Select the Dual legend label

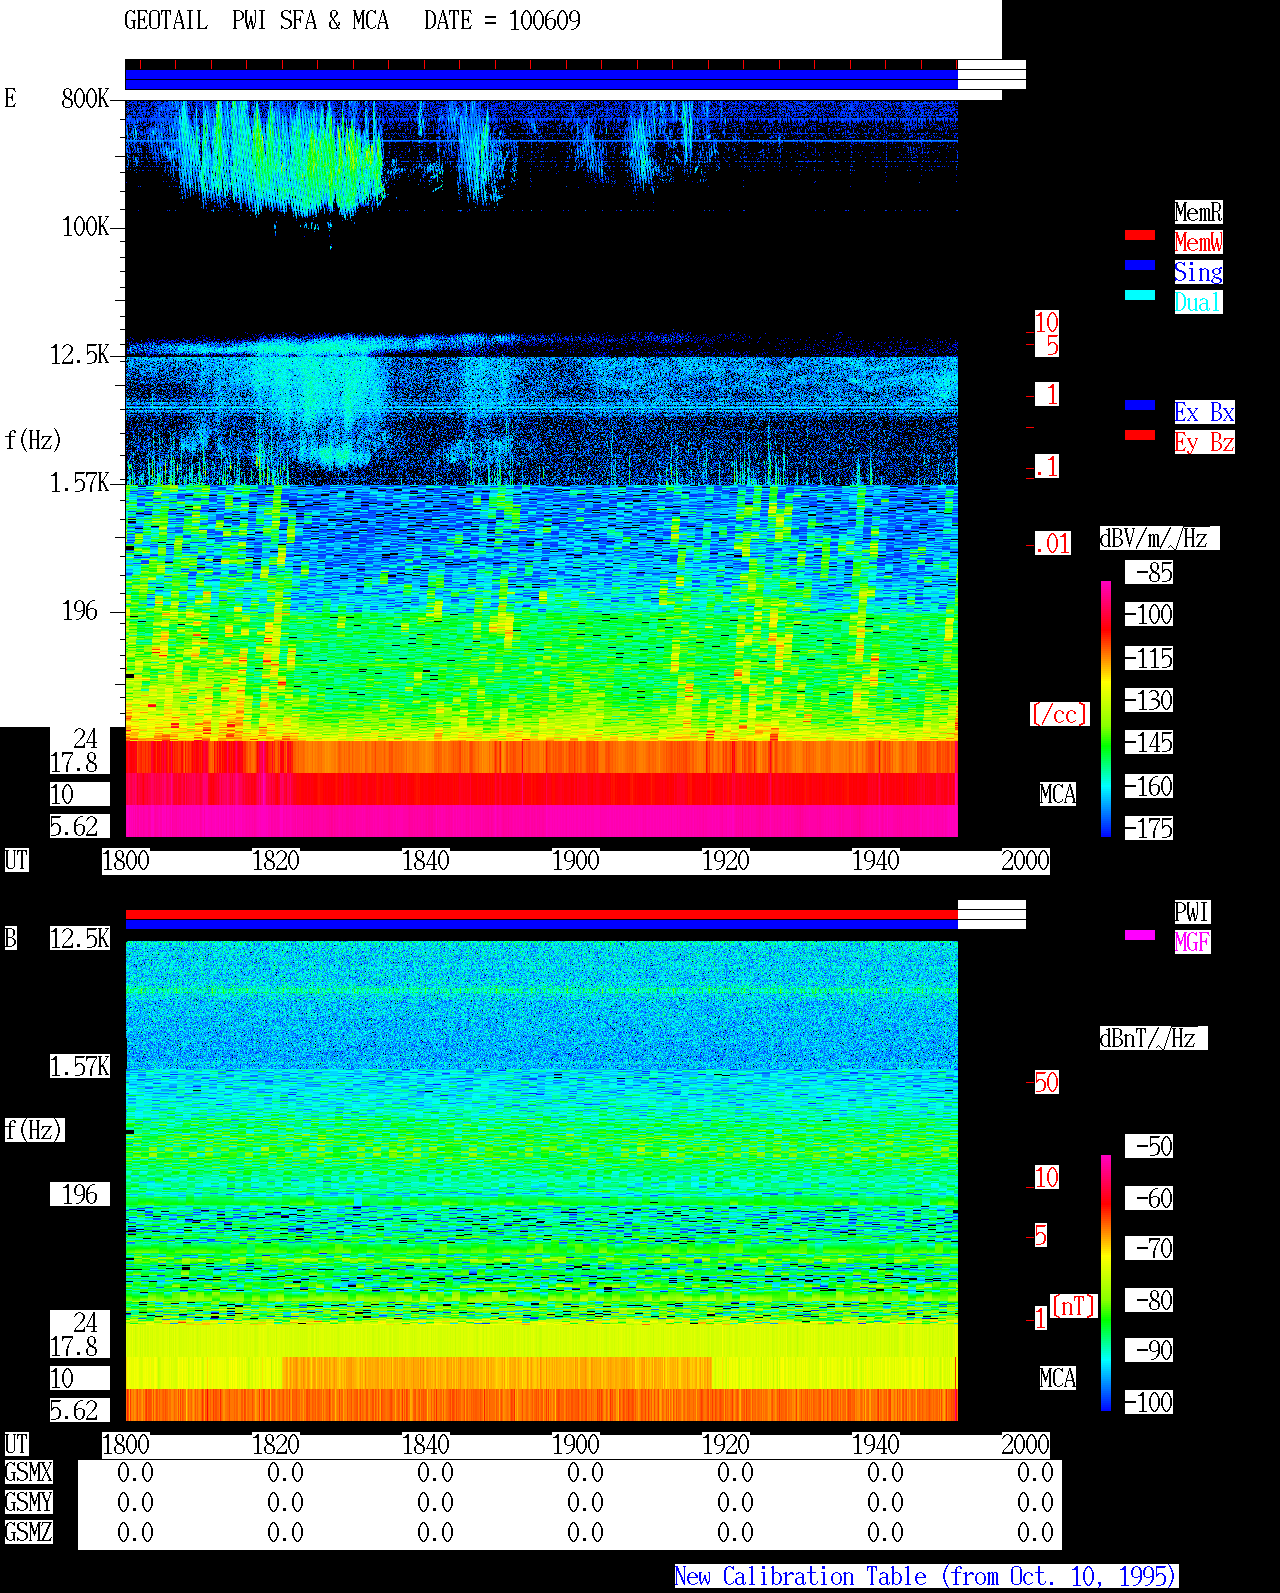pos(1198,302)
